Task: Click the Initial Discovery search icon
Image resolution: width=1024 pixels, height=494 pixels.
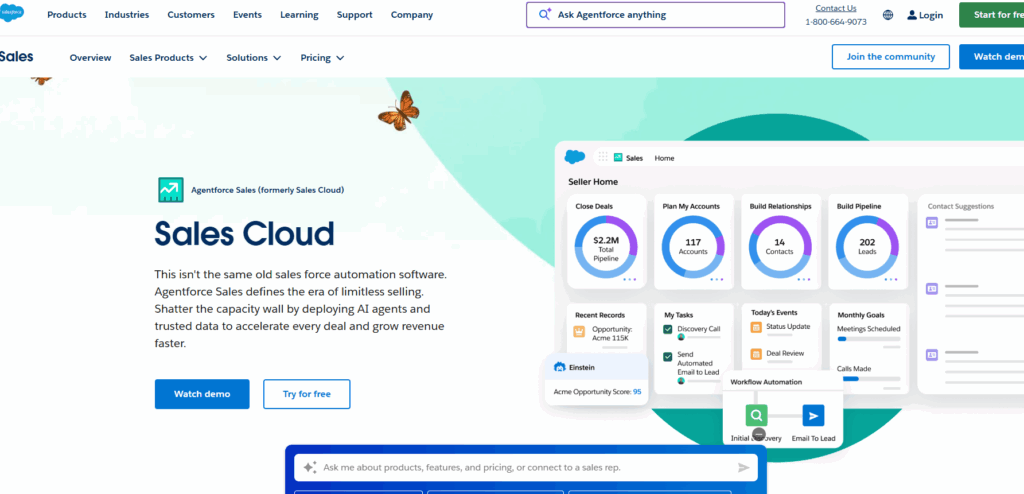Action: [x=758, y=416]
